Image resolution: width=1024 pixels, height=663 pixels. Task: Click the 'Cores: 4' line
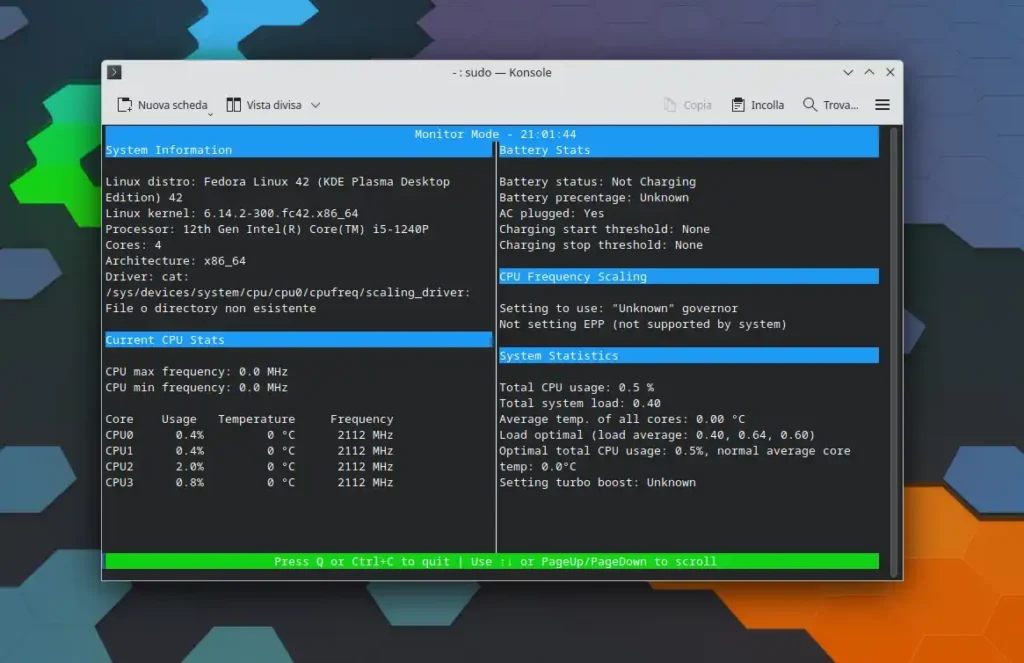click(x=133, y=245)
